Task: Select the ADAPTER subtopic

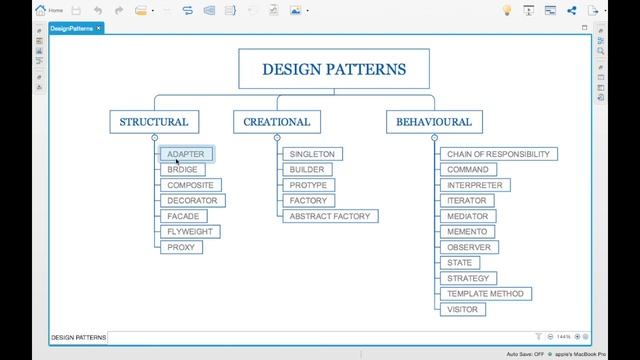Action: point(186,154)
